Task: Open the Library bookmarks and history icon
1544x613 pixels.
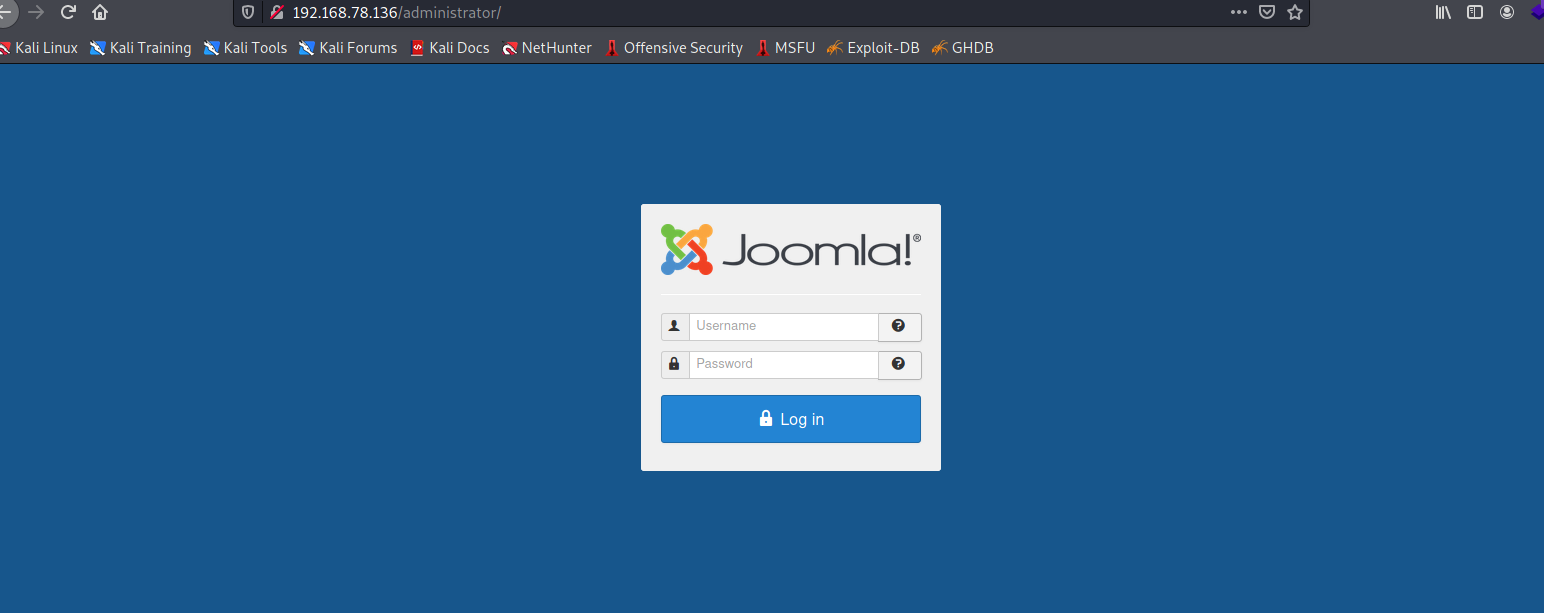Action: click(x=1443, y=12)
